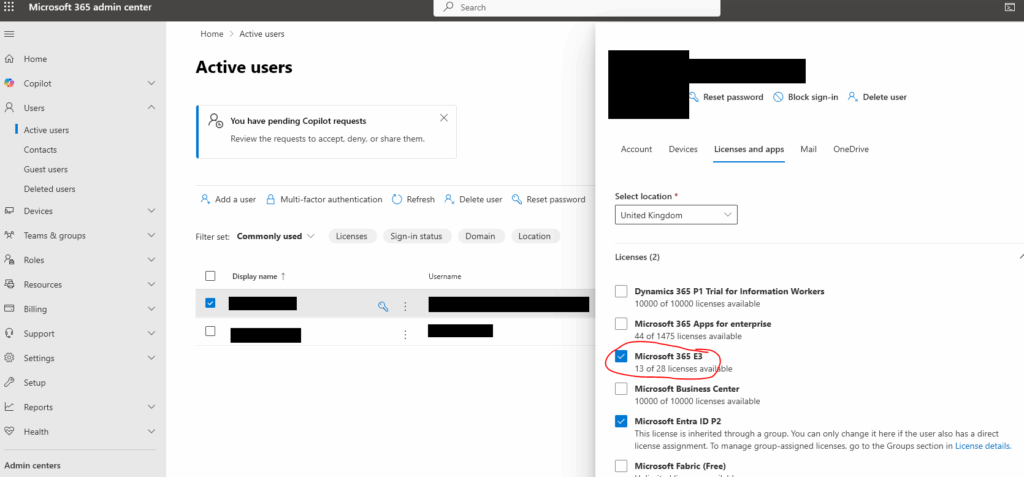Expand the Teams & groups sidebar section
Screen dimensions: 1024x477
click(x=151, y=236)
